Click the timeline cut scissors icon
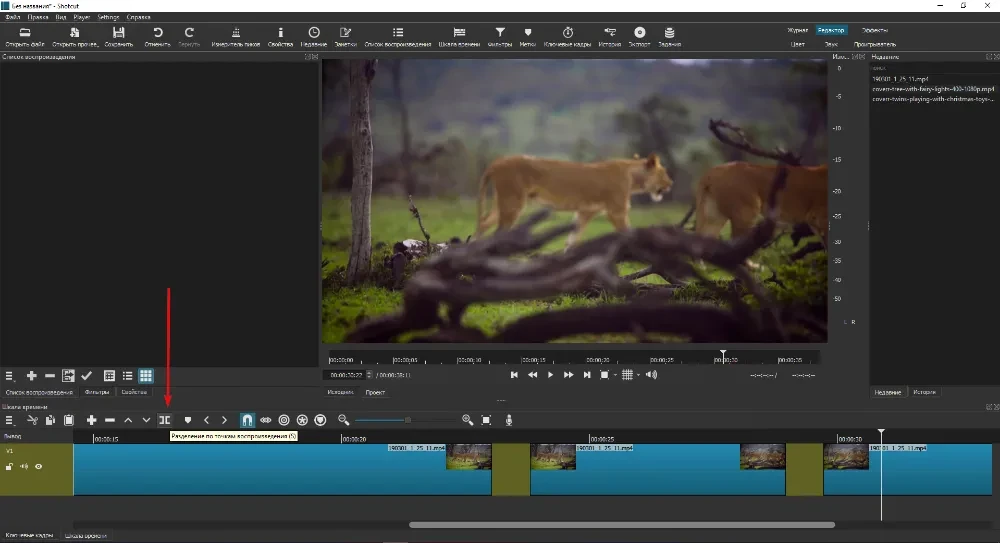This screenshot has width=1000, height=543. (32, 420)
